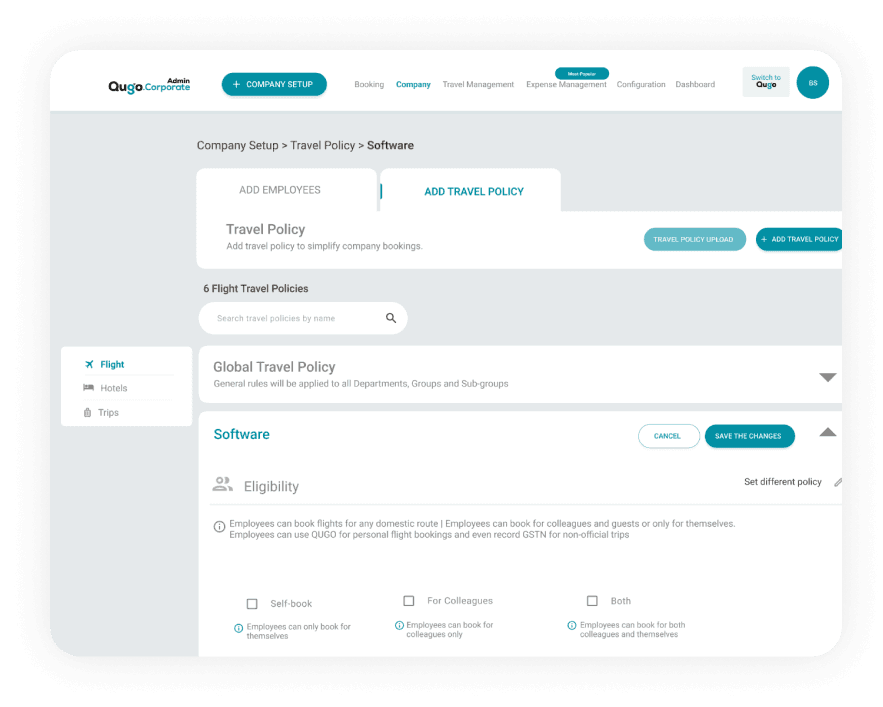Check the For Colleagues checkbox
Screen dimensions: 883x707
coord(408,601)
